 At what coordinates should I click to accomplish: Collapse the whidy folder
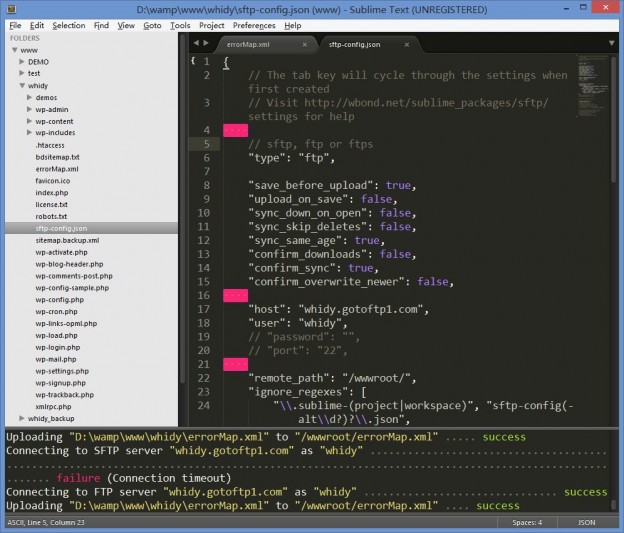coord(22,86)
